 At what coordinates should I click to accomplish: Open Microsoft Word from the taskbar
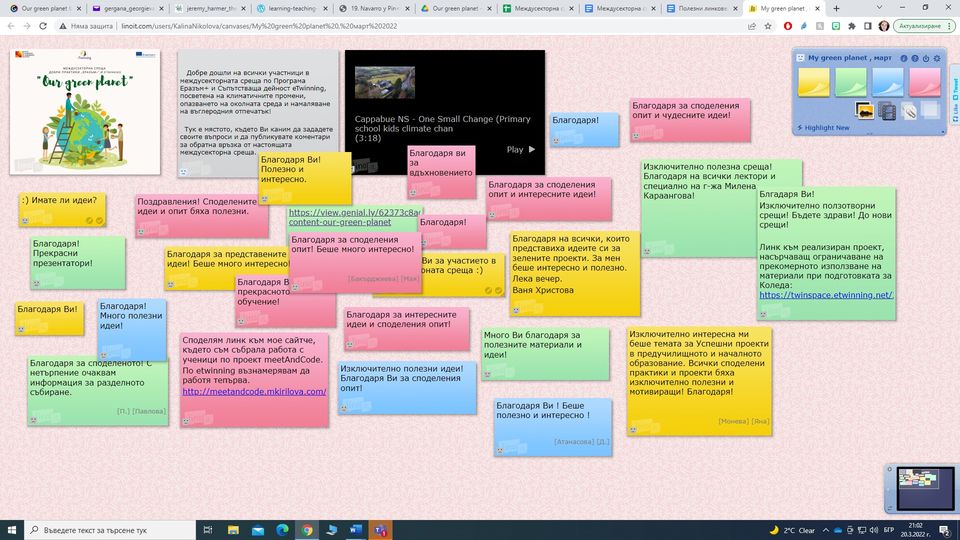coord(356,529)
